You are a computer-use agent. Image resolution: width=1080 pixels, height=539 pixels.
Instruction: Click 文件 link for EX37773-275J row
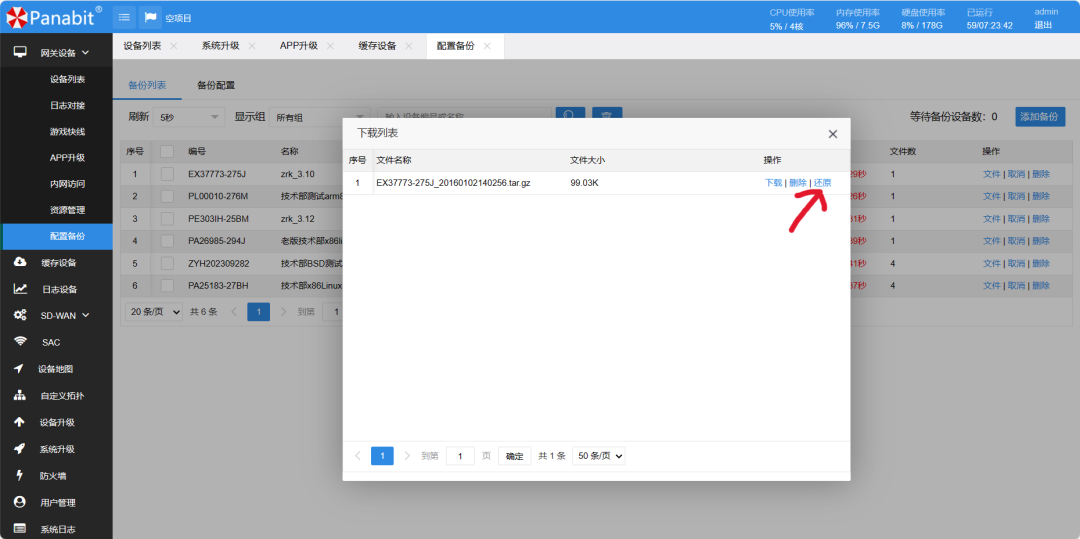click(x=991, y=174)
